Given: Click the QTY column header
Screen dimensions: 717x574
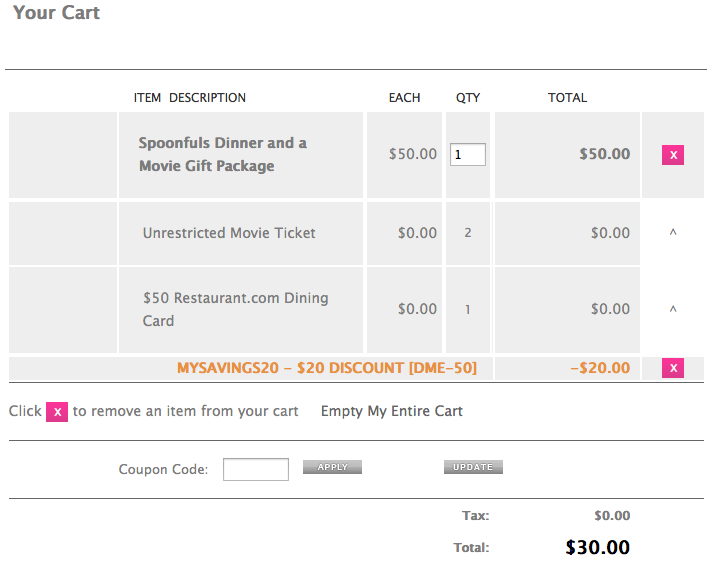Looking at the screenshot, I should (x=468, y=97).
